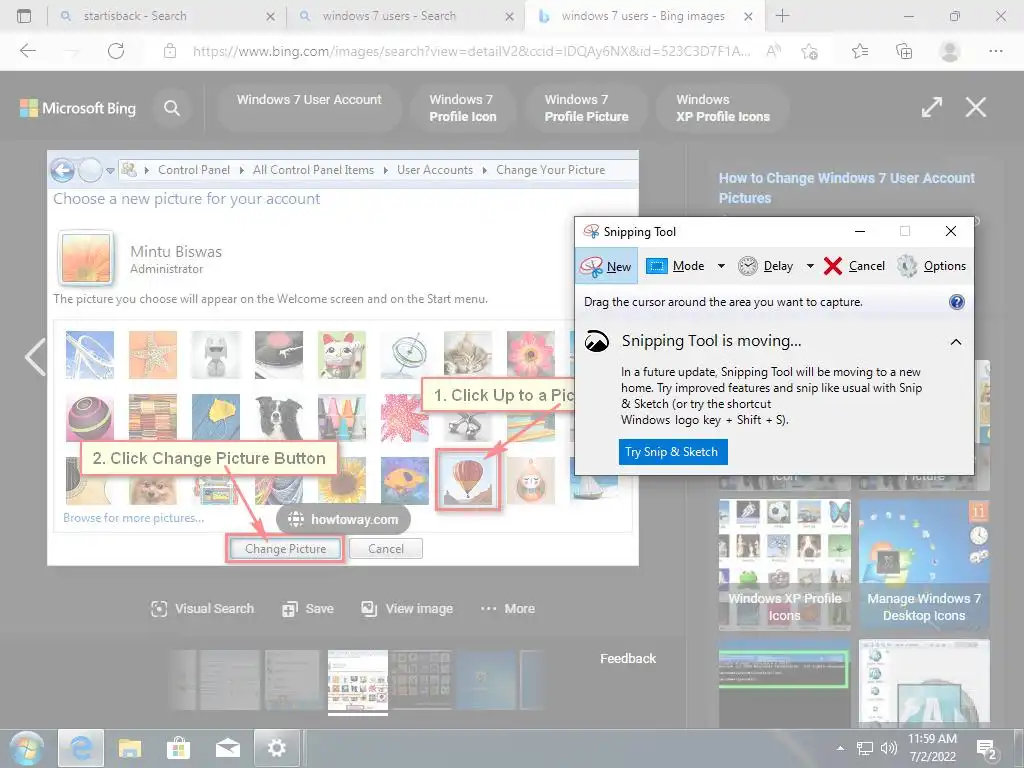Close the Bing image detail view
Viewport: 1024px width, 768px height.
976,107
